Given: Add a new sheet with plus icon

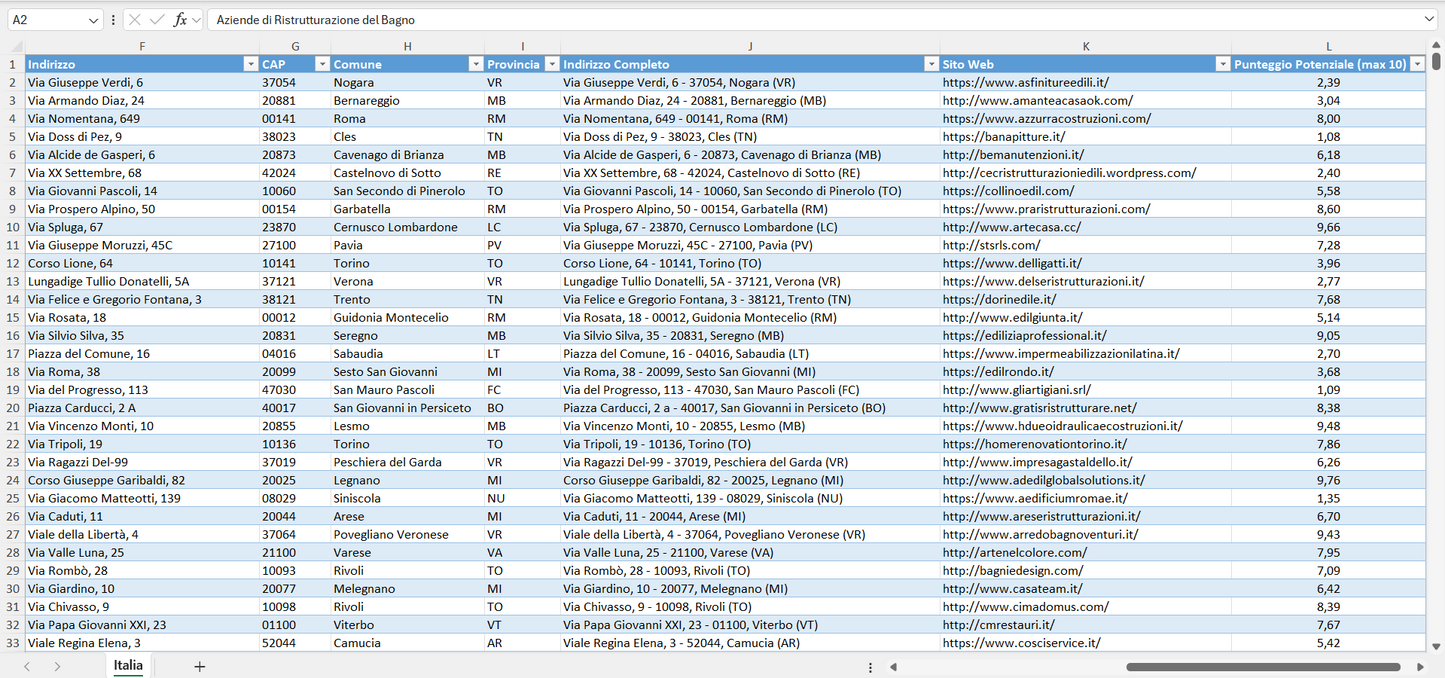Looking at the screenshot, I should (199, 666).
